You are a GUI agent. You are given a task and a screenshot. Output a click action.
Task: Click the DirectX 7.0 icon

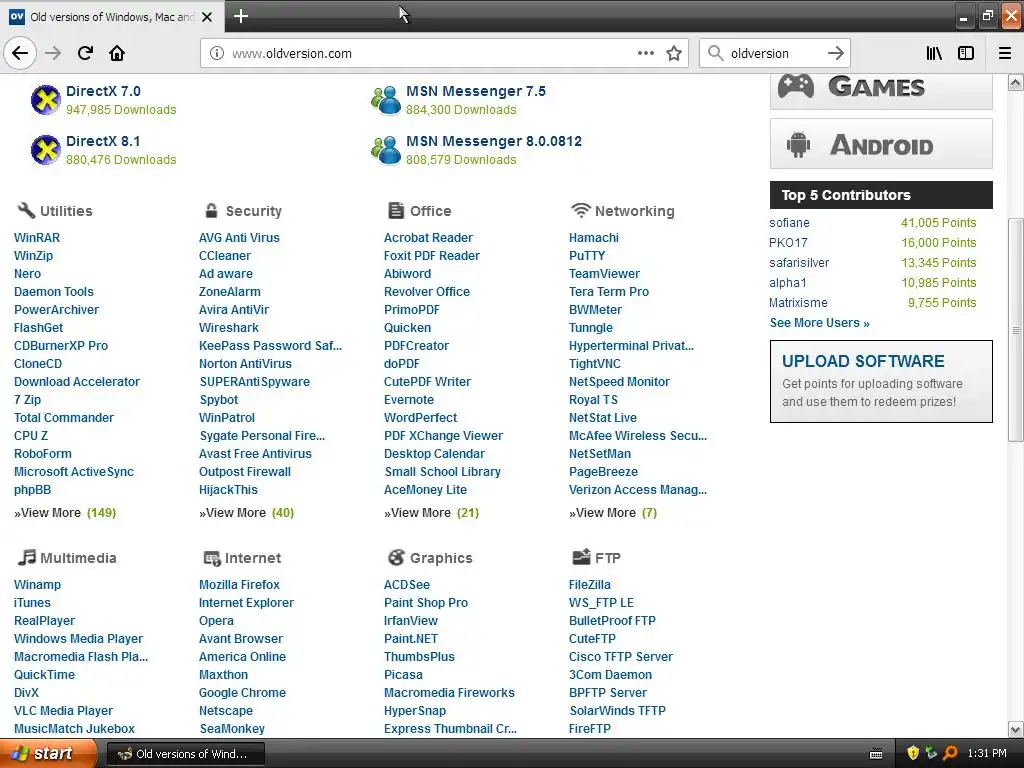tap(46, 100)
